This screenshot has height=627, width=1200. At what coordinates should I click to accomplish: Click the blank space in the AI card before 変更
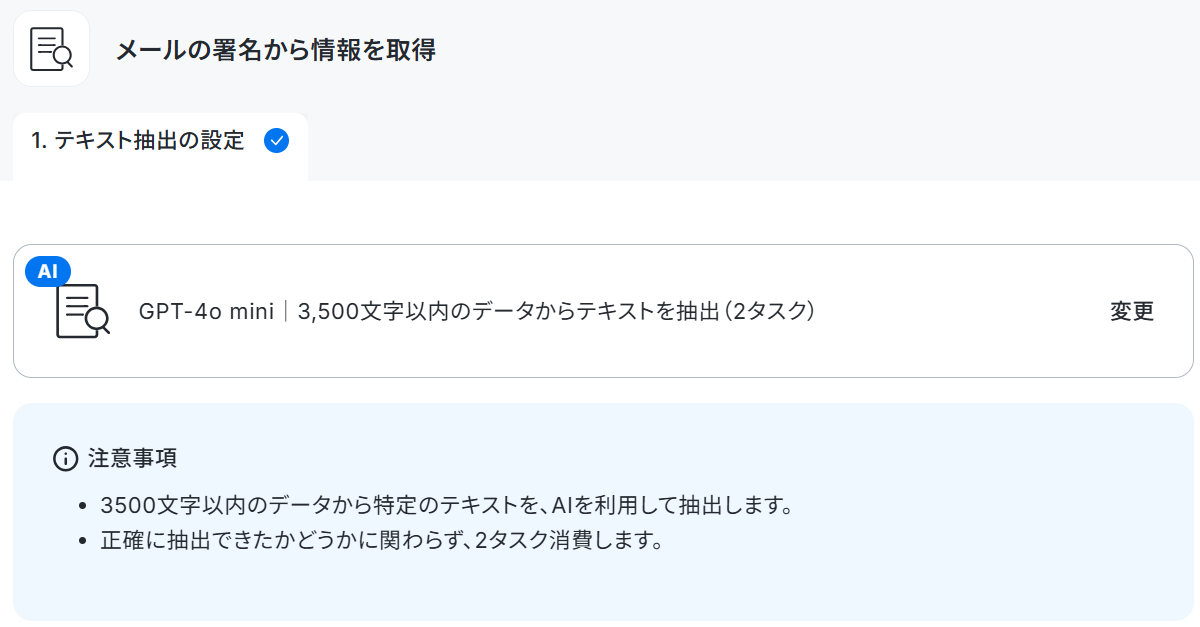click(960, 311)
